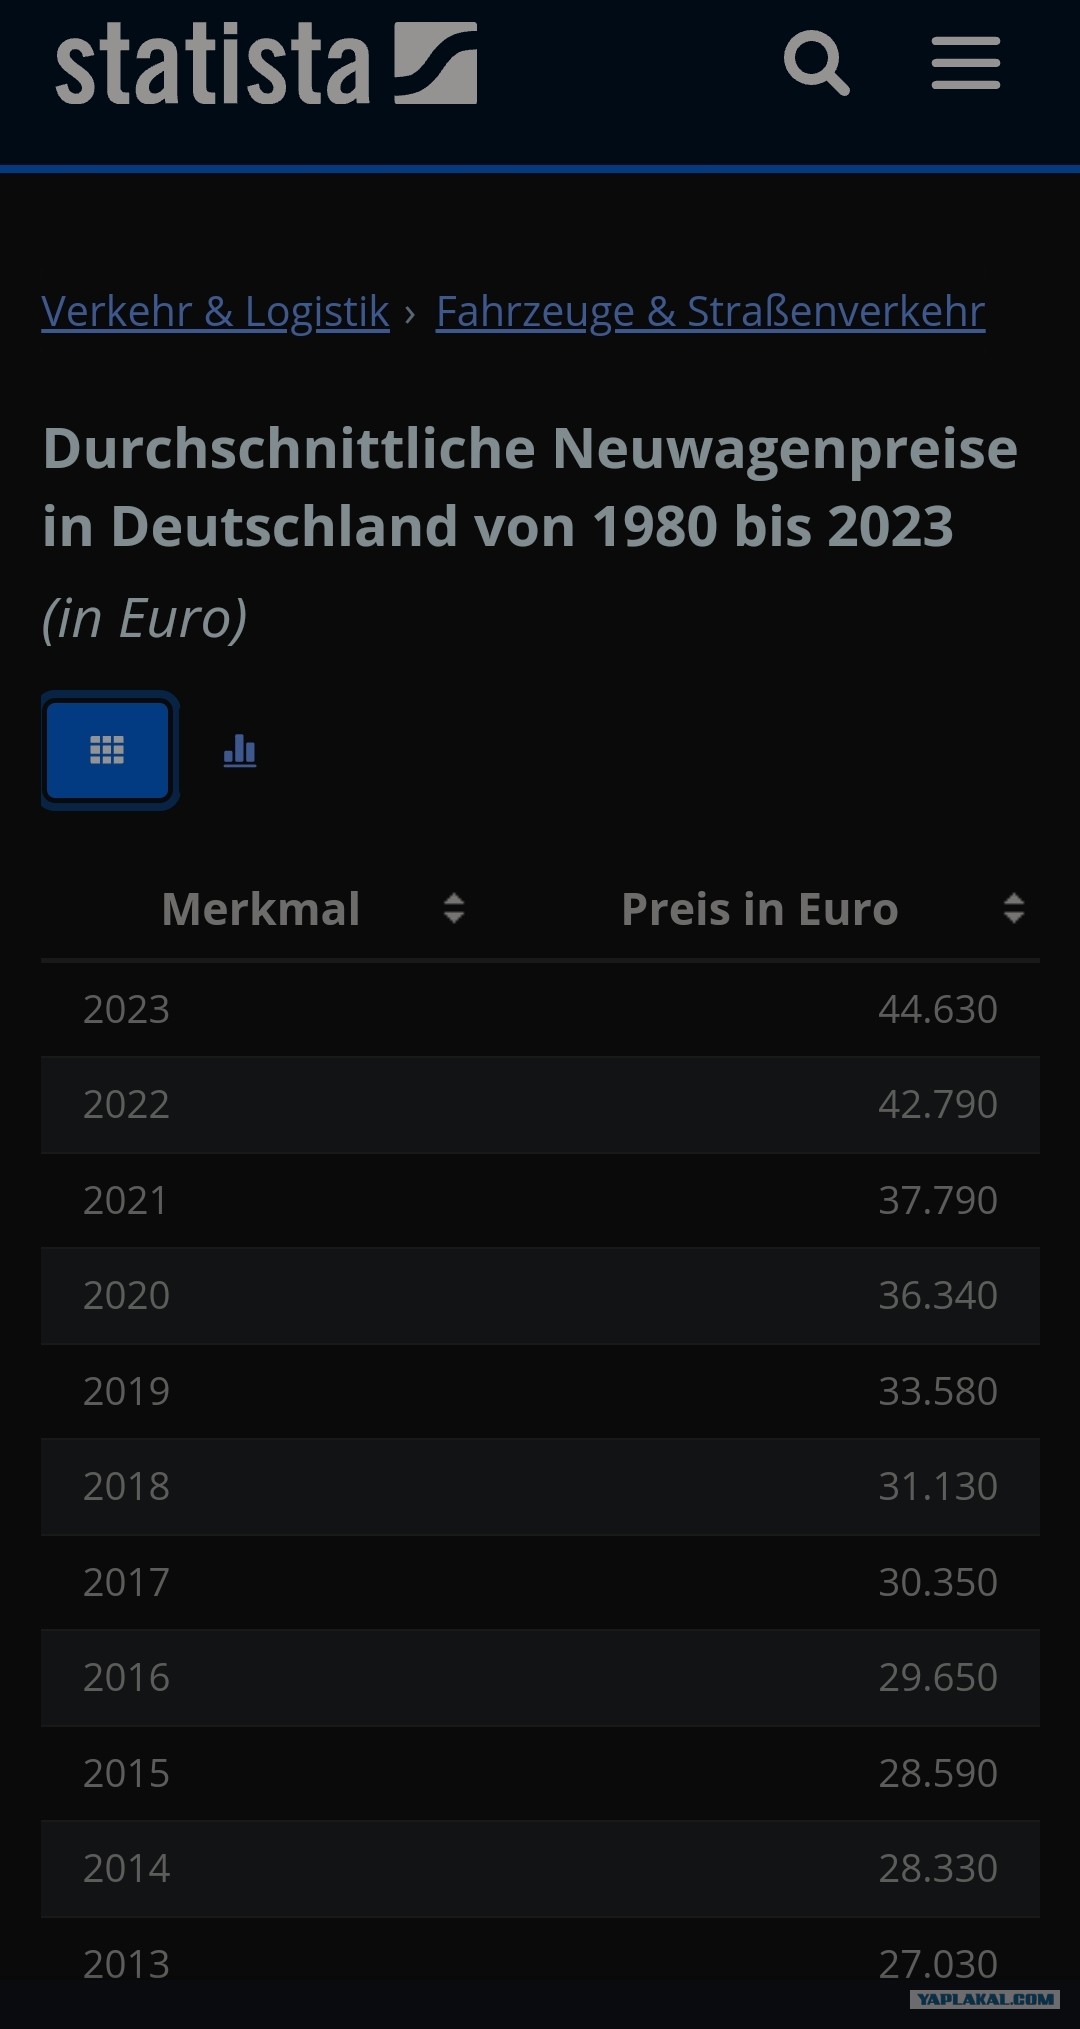Image resolution: width=1080 pixels, height=2029 pixels.
Task: Click the page title heading
Action: pyautogui.click(x=530, y=487)
